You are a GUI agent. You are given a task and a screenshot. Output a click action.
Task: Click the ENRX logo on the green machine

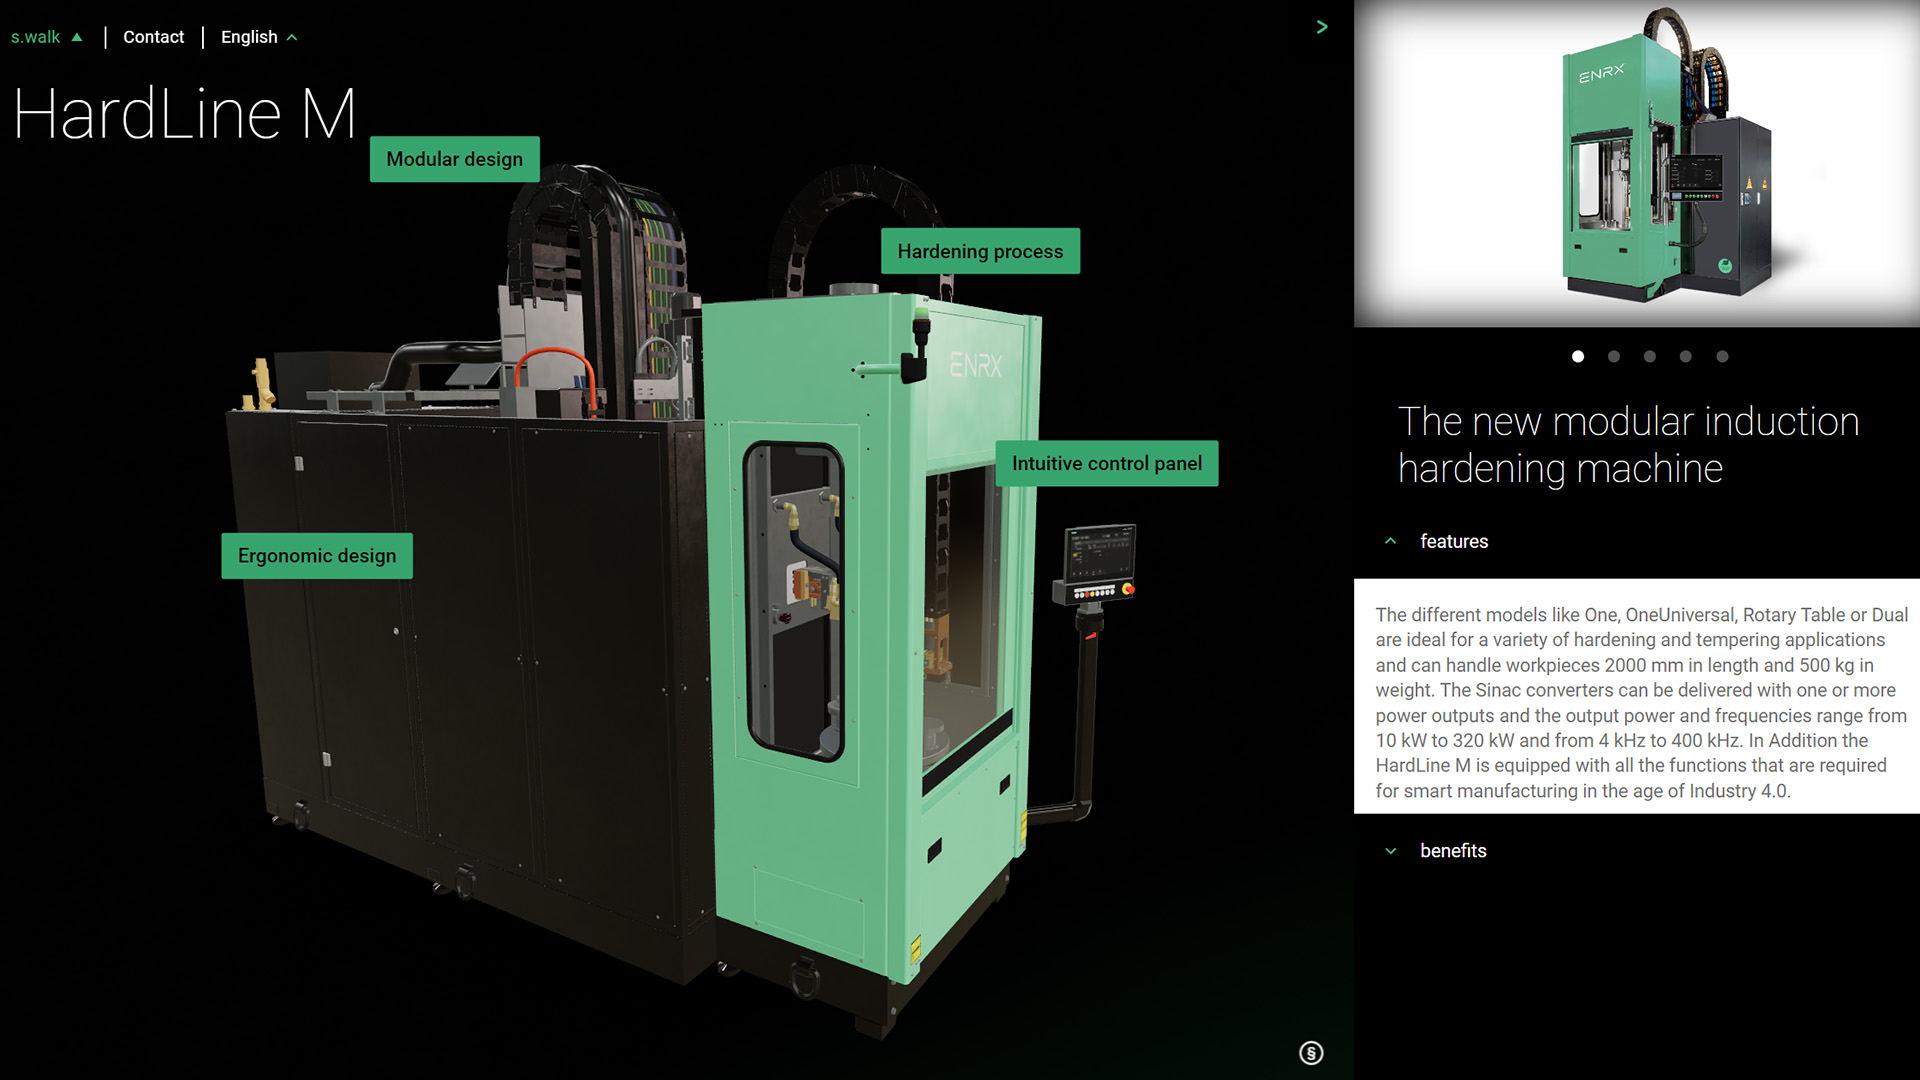click(x=975, y=366)
